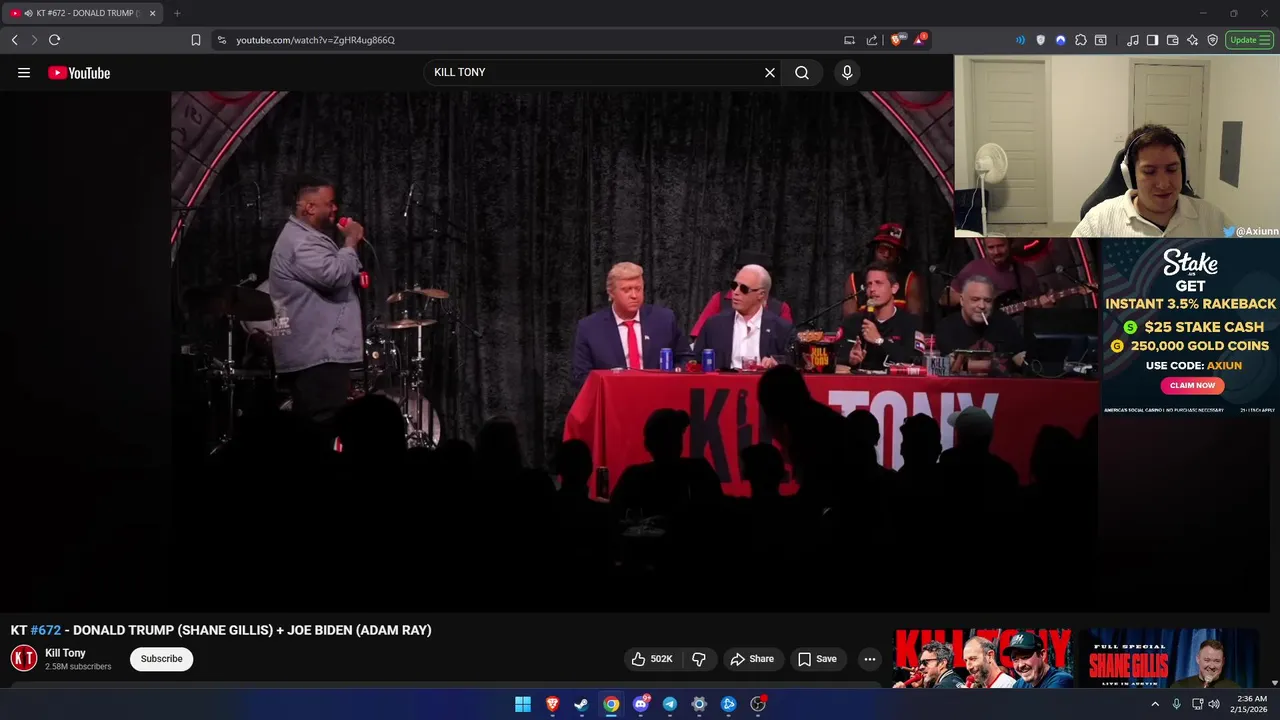Reload the current page
Image resolution: width=1280 pixels, height=720 pixels.
[x=54, y=40]
